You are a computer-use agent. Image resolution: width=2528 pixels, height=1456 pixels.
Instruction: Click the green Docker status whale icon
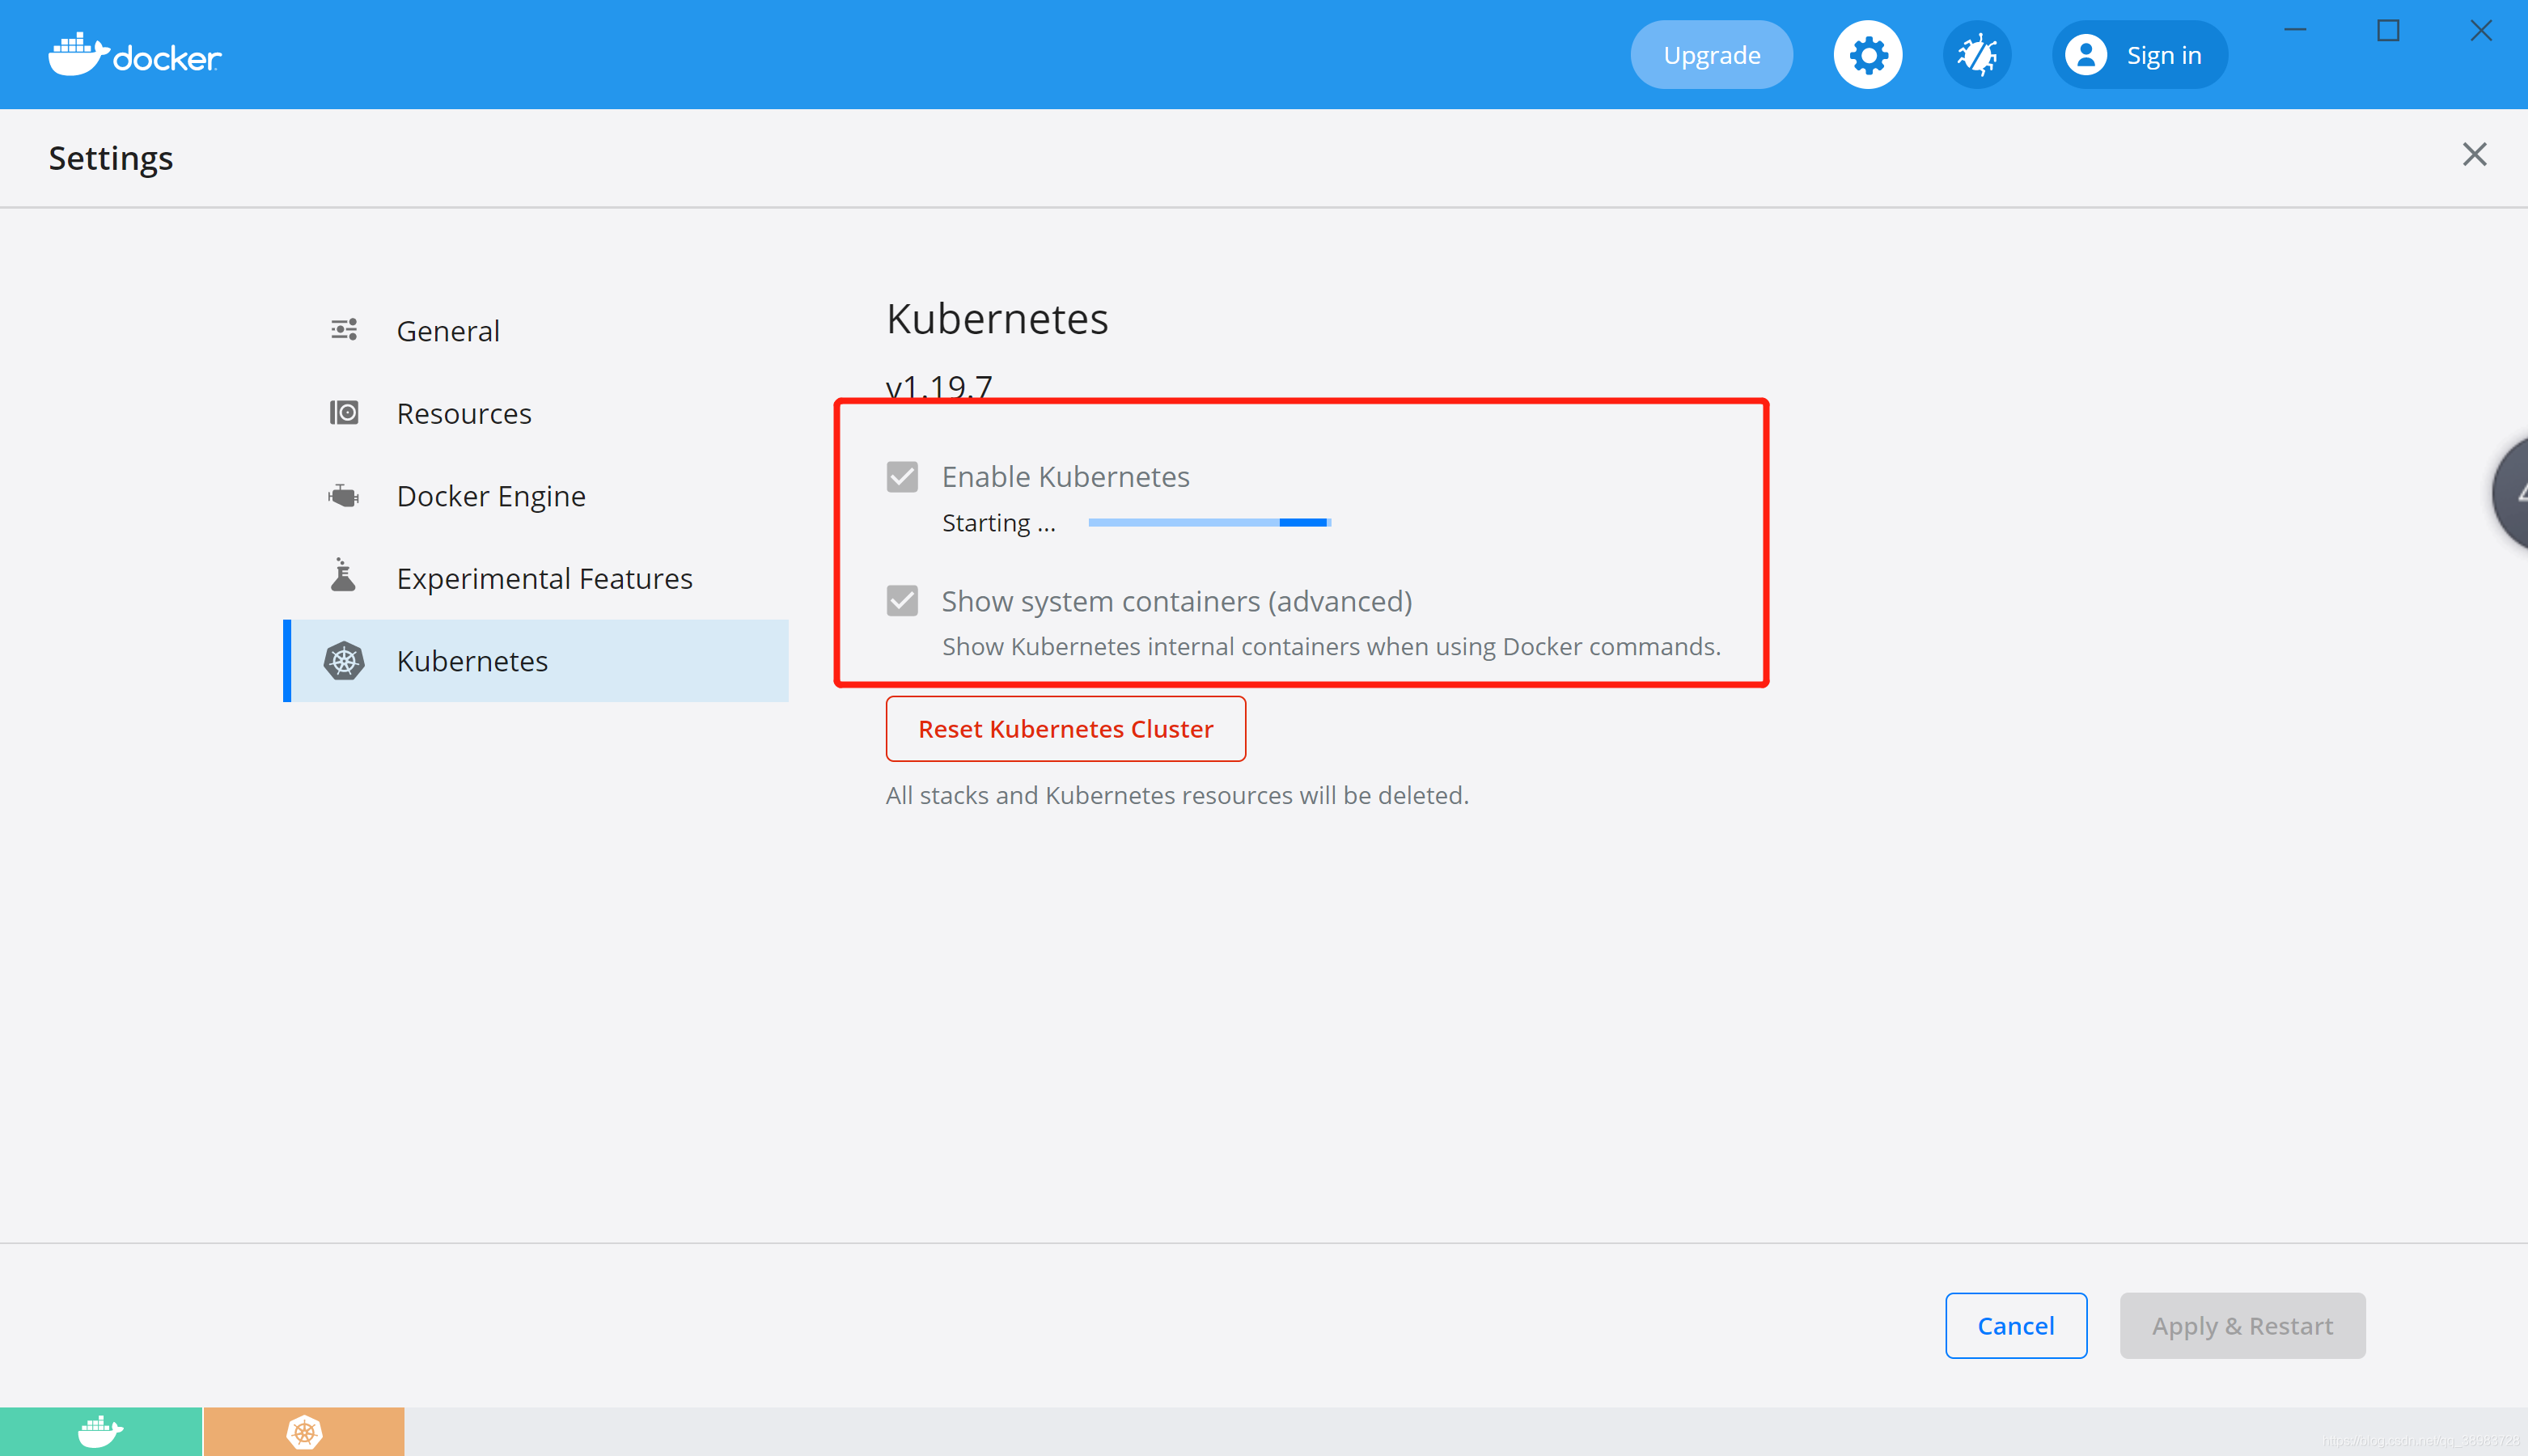click(x=101, y=1432)
